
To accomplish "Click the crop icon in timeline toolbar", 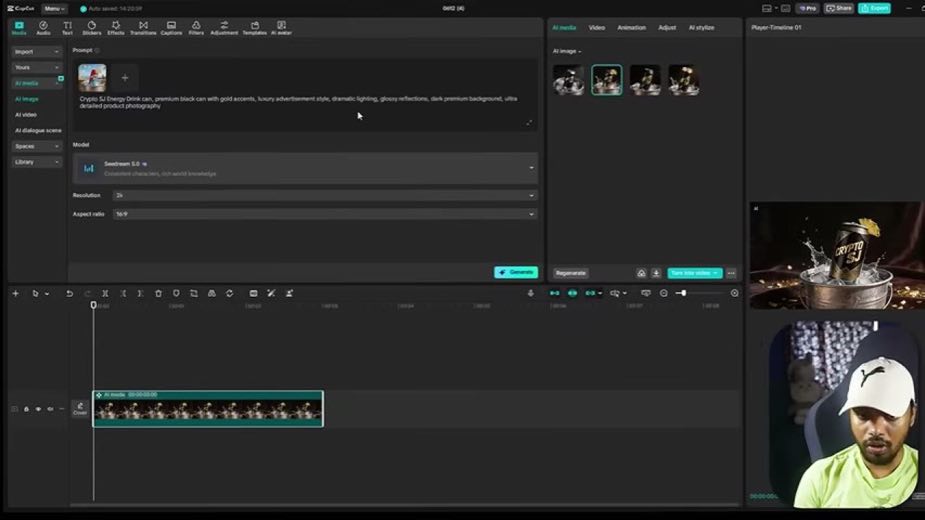I will click(x=193, y=293).
